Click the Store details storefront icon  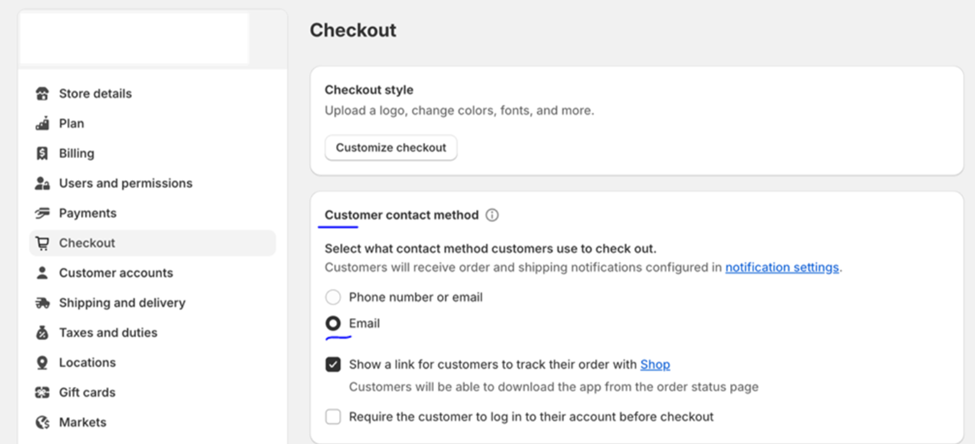coord(42,94)
